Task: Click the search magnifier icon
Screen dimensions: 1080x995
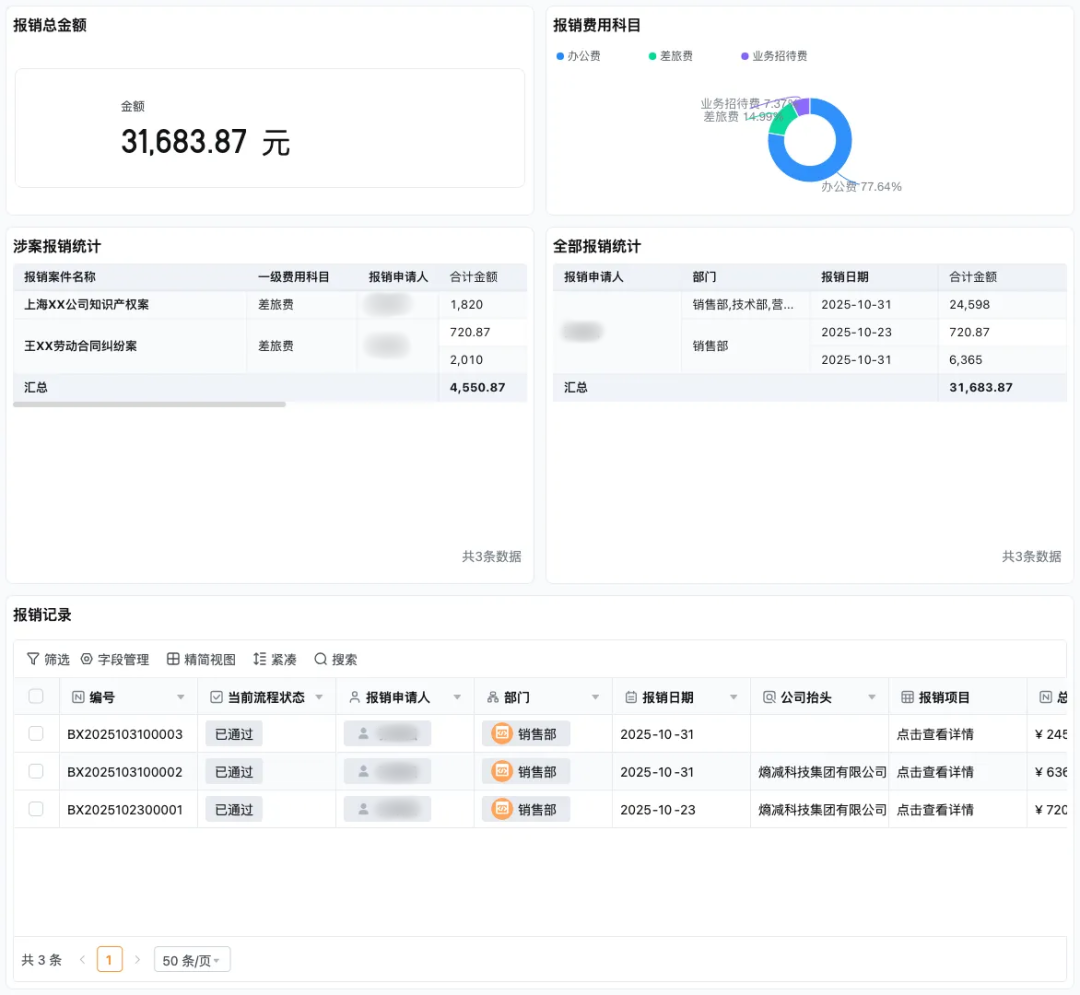Action: coord(321,659)
